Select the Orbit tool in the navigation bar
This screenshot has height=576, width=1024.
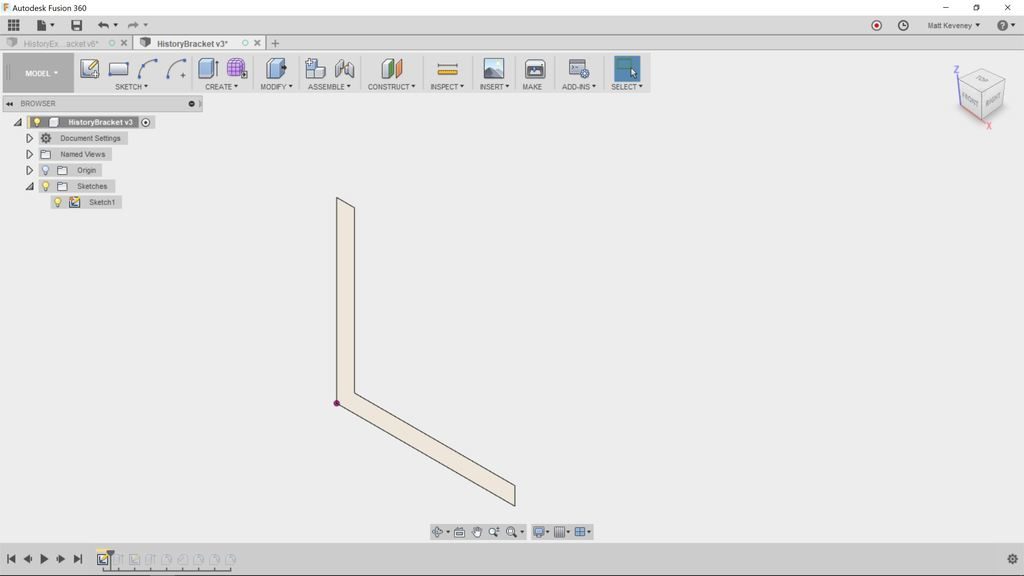[x=437, y=531]
